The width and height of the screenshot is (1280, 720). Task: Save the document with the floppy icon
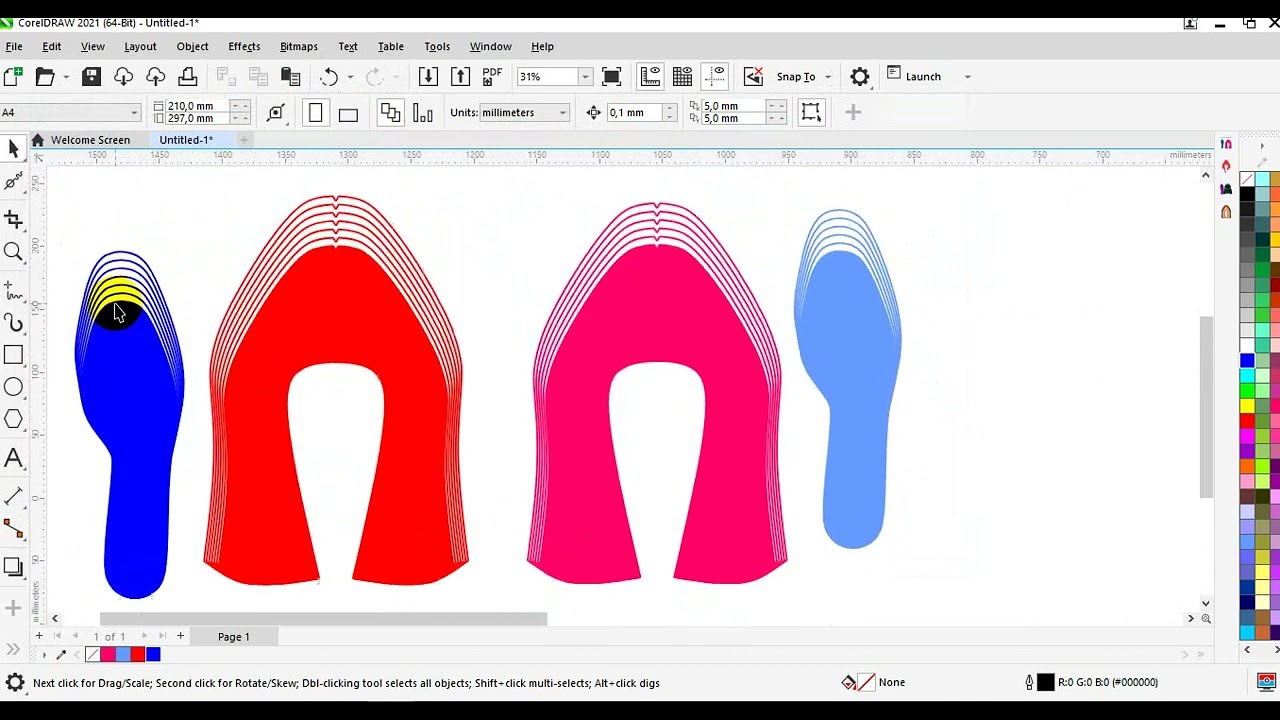tap(91, 76)
